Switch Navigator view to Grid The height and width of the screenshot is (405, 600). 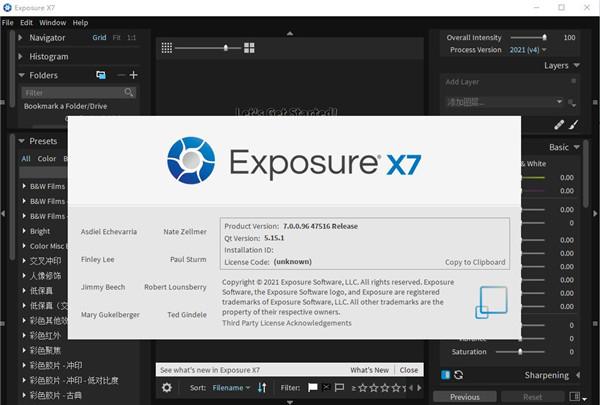pos(99,38)
